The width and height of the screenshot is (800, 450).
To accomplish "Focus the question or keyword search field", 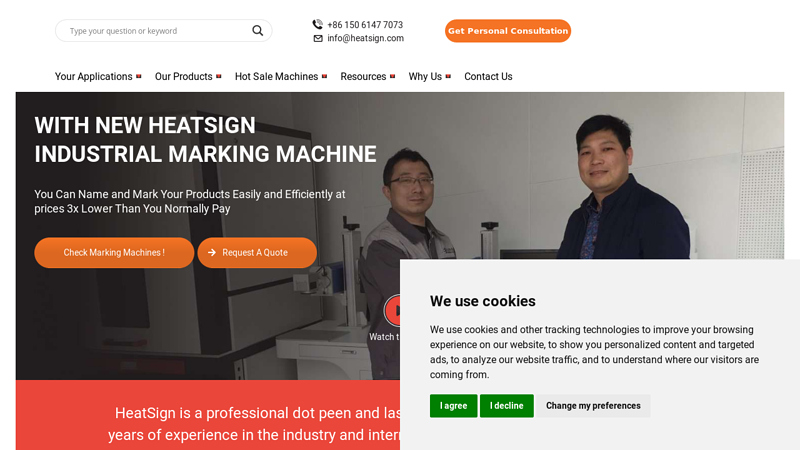I will click(163, 31).
